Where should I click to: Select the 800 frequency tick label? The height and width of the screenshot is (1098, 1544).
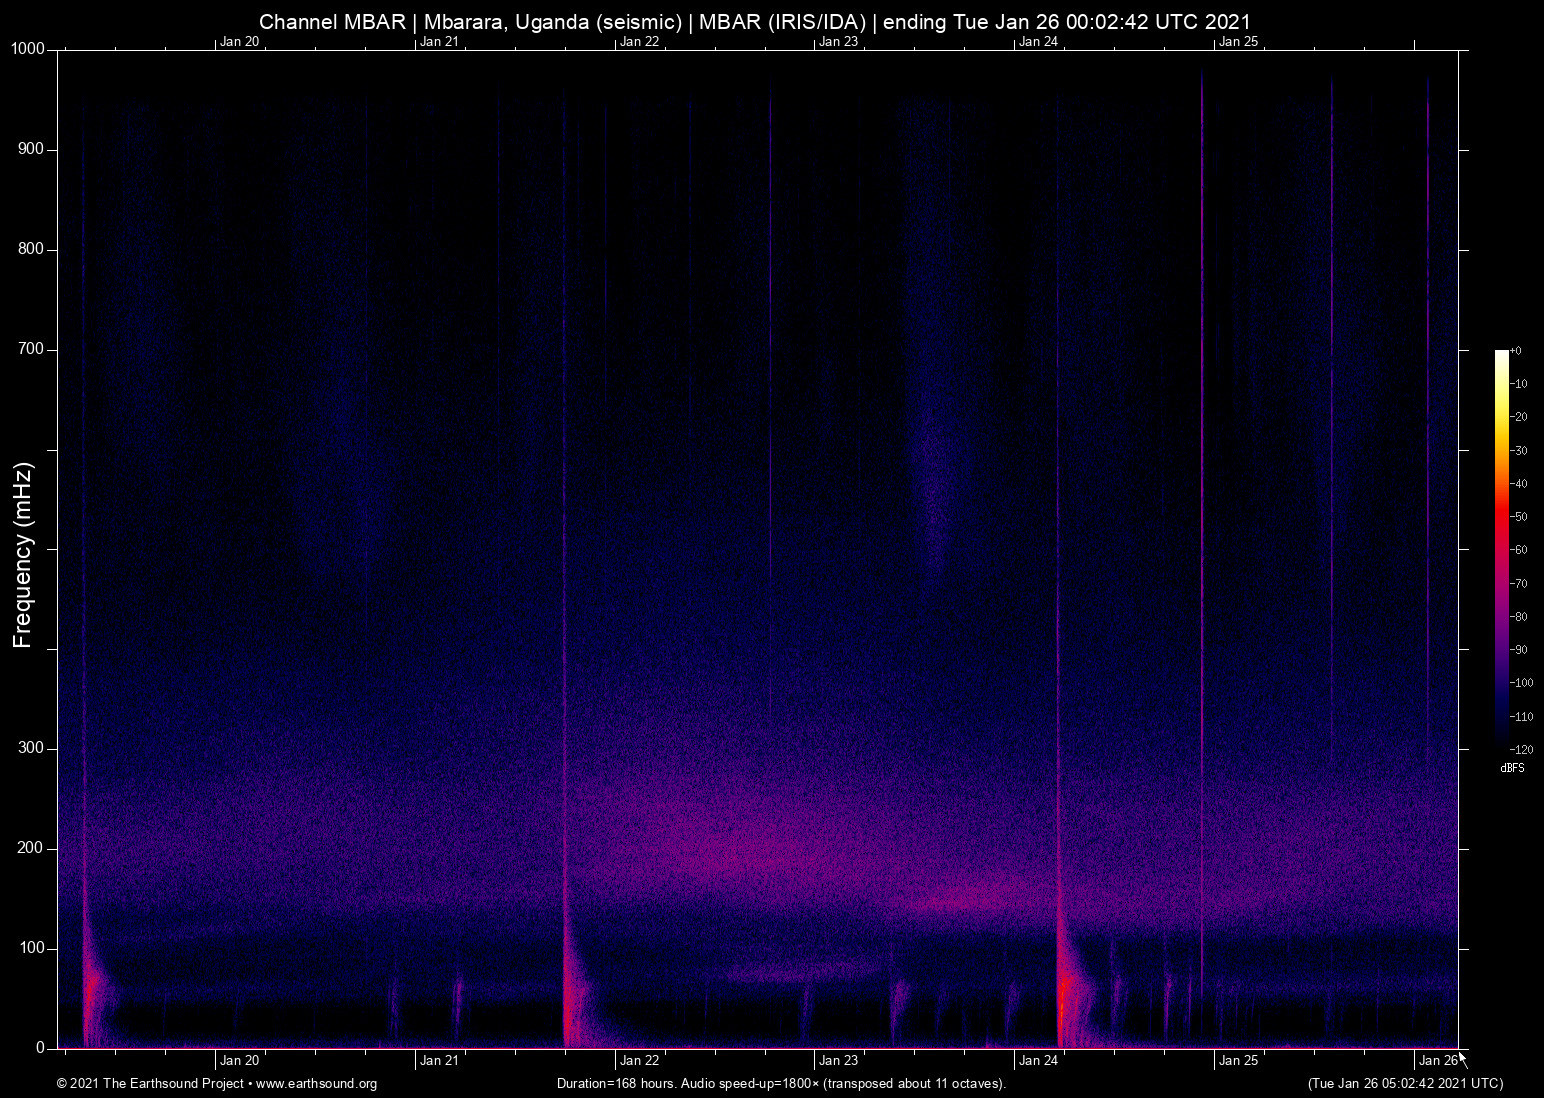(x=32, y=249)
